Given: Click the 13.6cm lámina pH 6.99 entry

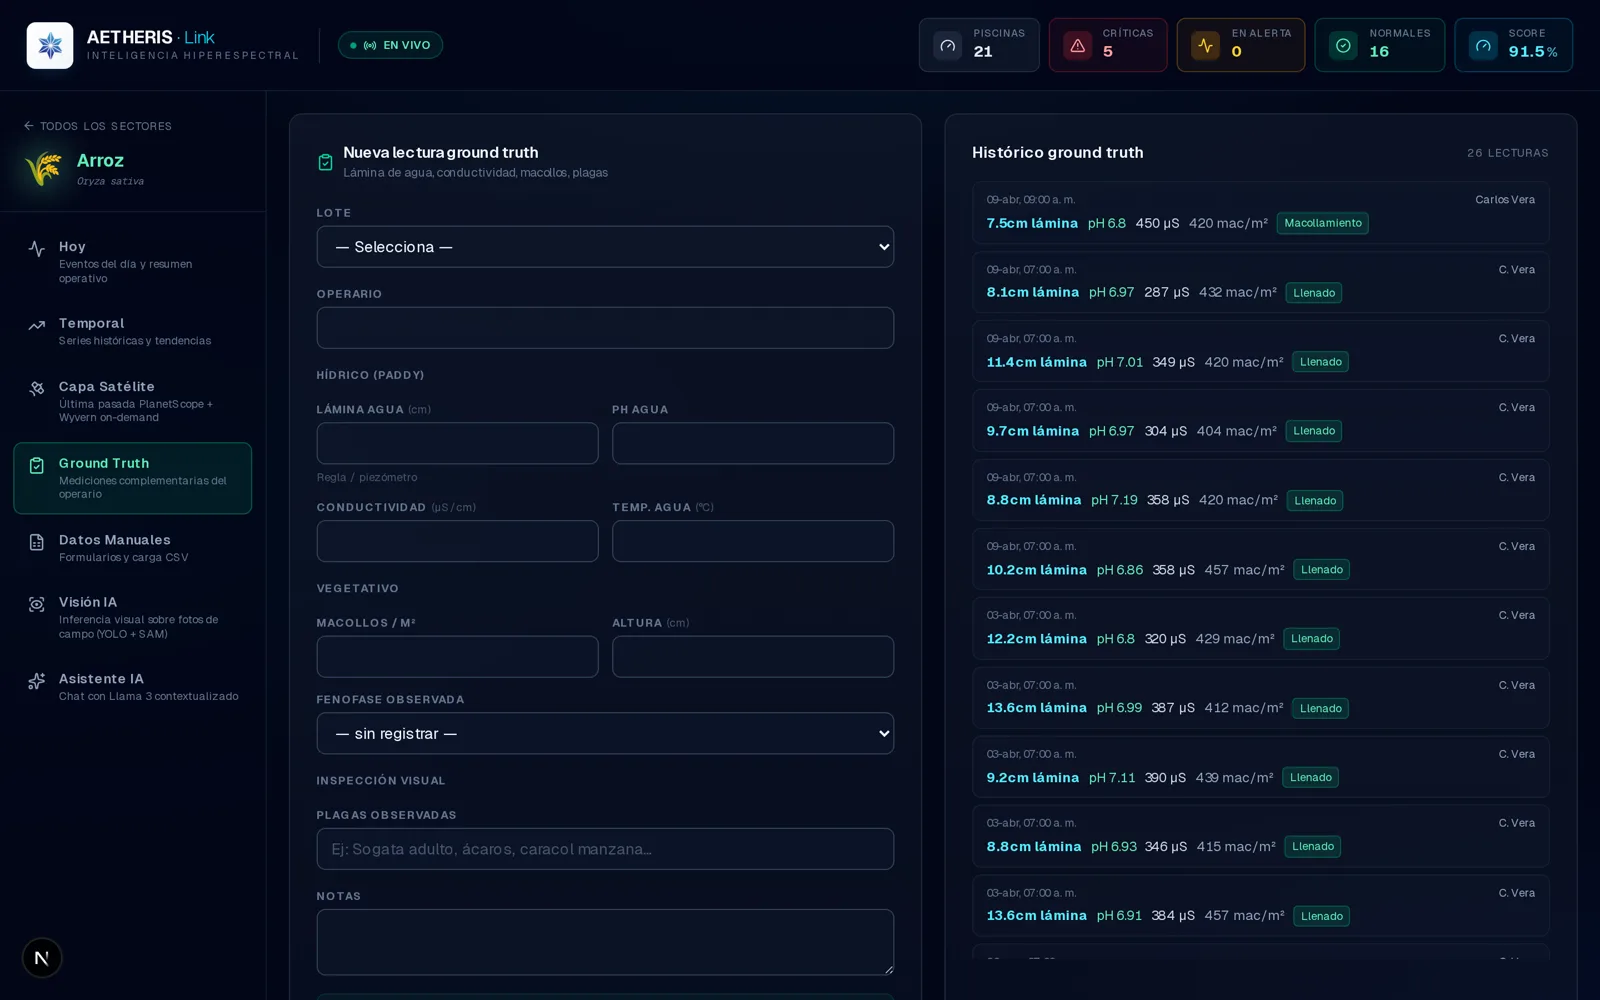Looking at the screenshot, I should [x=1260, y=698].
